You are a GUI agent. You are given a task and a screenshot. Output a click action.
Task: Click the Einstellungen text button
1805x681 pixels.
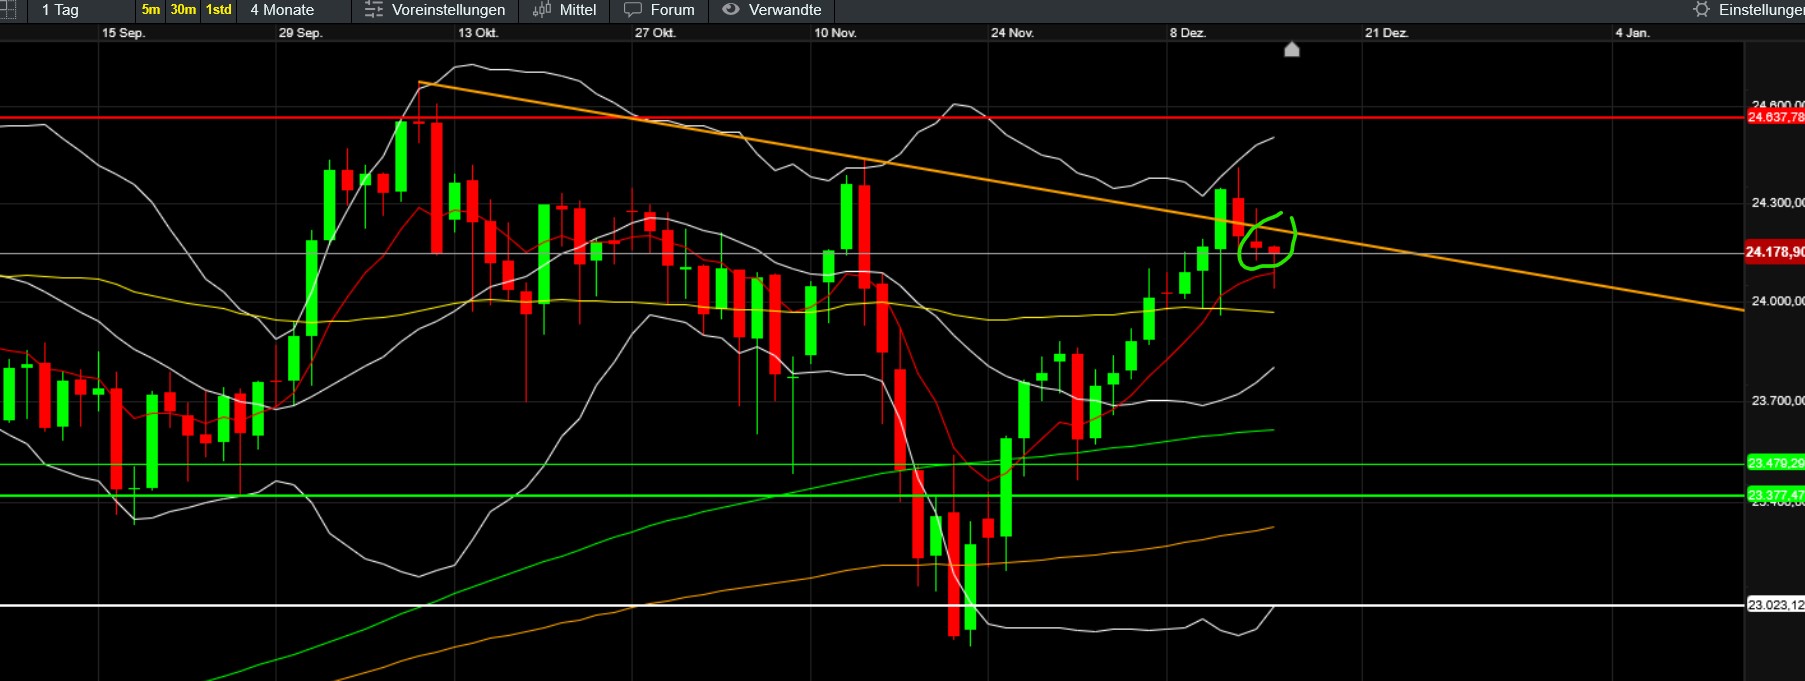tap(1760, 10)
